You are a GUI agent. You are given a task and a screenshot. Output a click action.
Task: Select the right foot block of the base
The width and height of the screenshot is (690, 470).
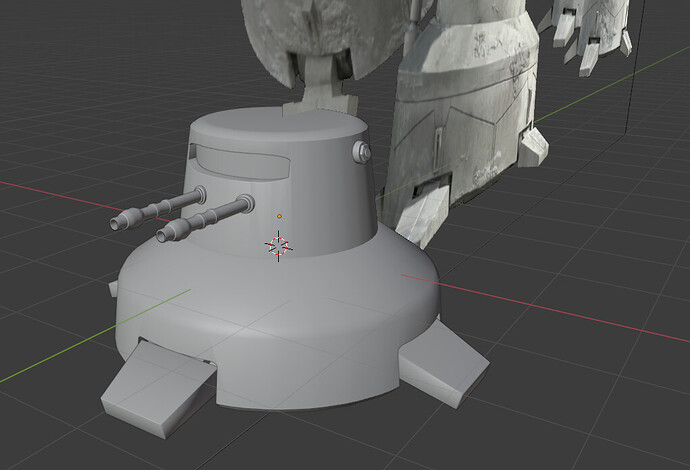point(442,363)
